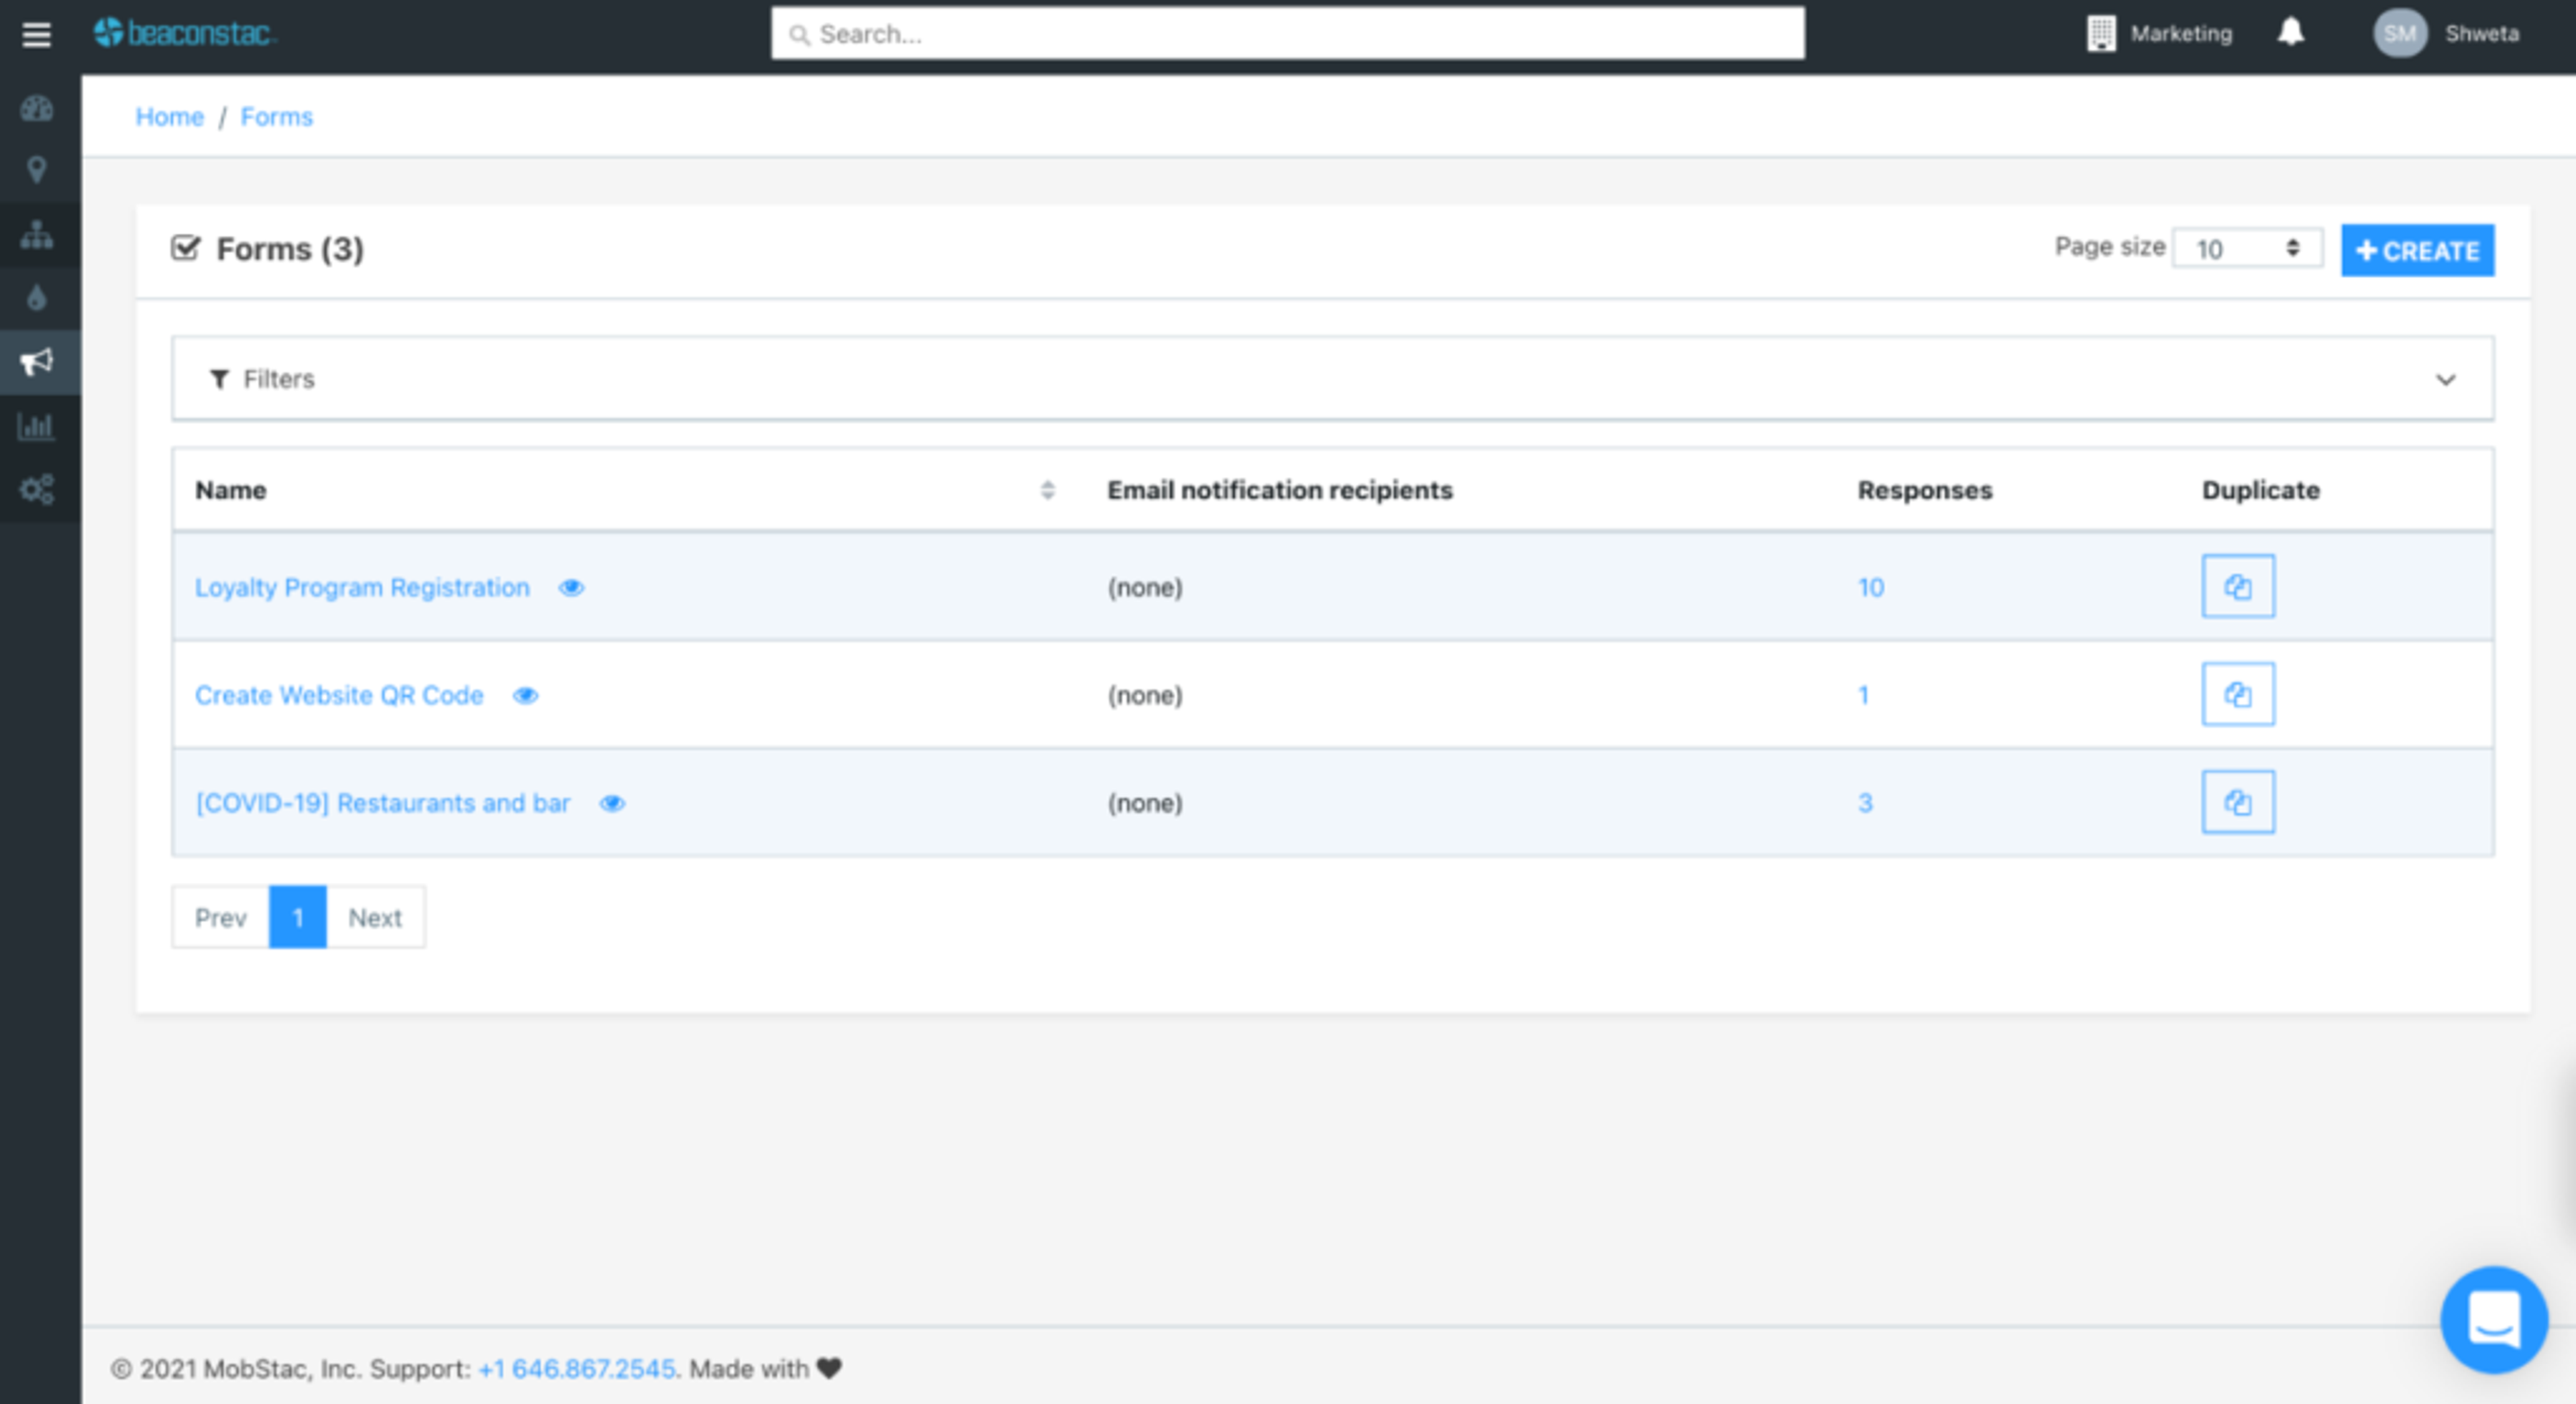Open the location pin sidebar icon
Image resolution: width=2576 pixels, height=1404 pixels.
click(37, 170)
